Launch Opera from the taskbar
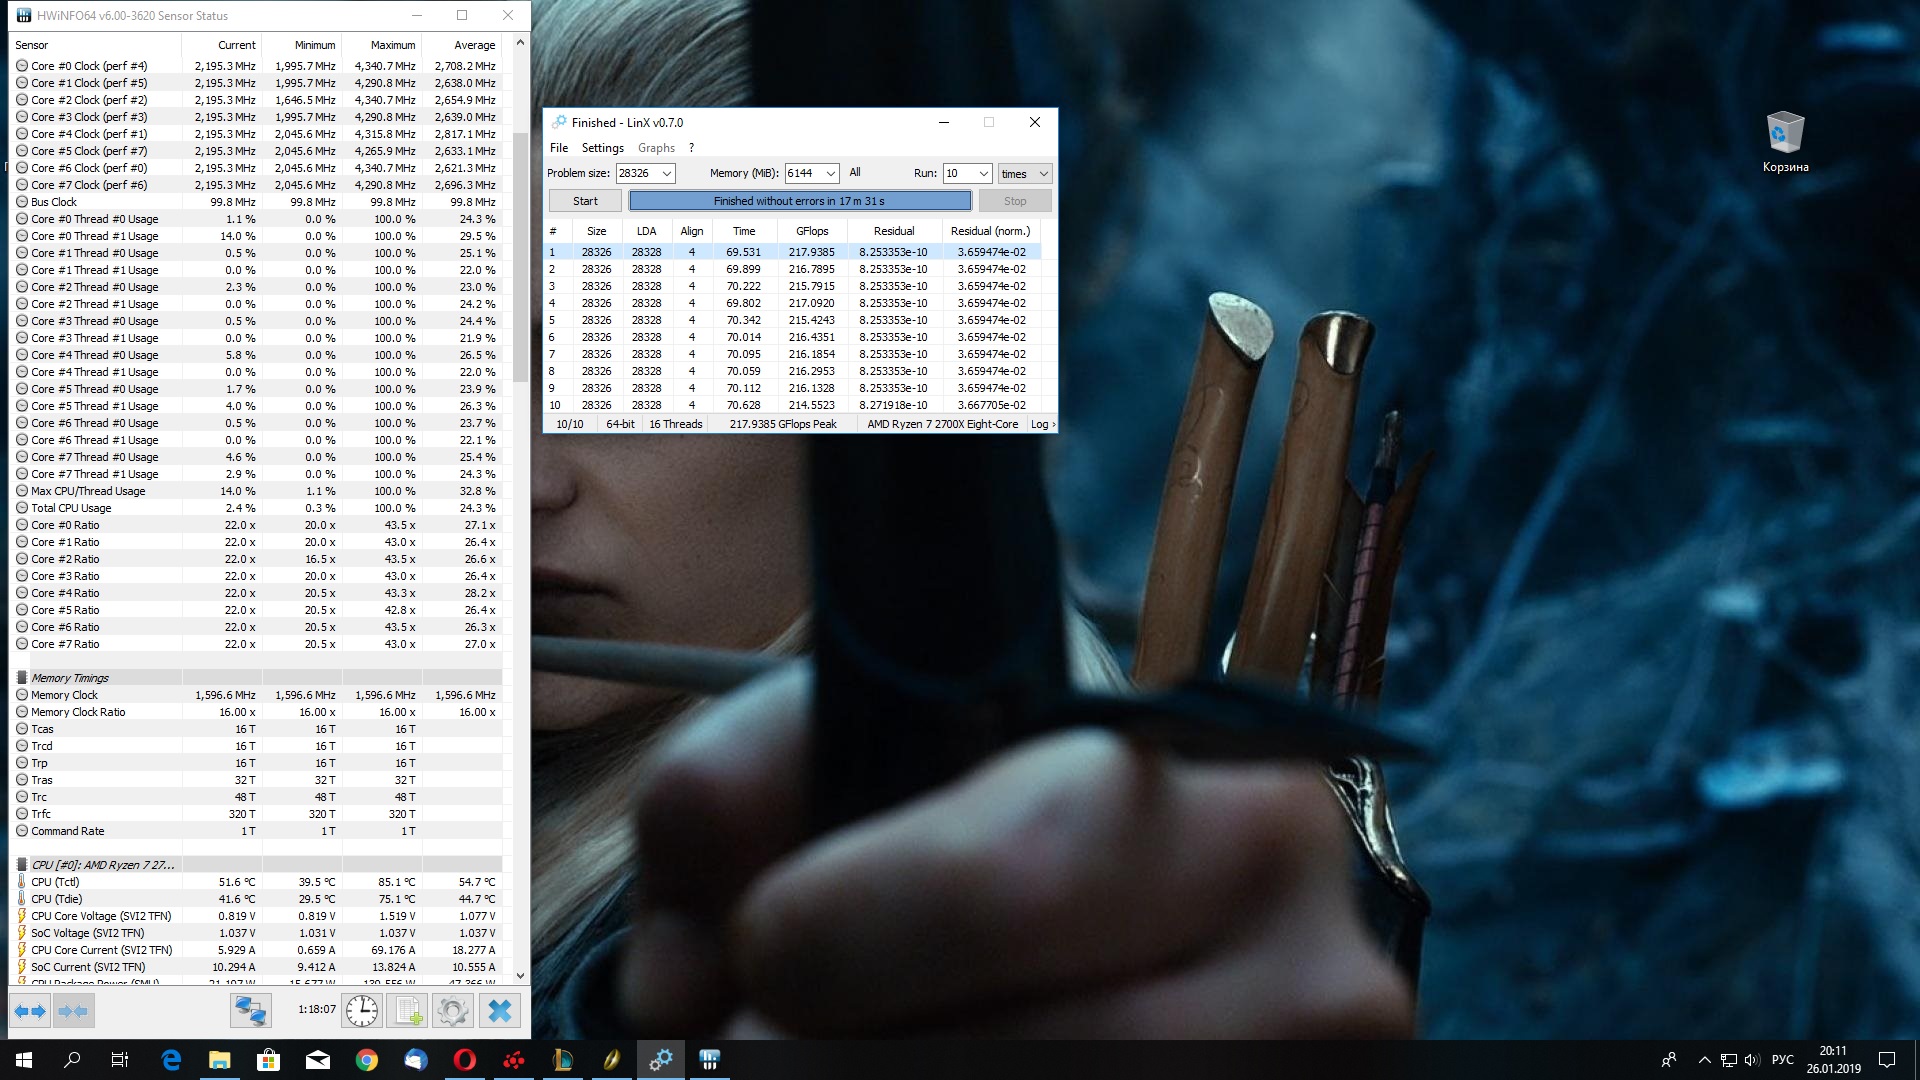This screenshot has width=1920, height=1080. (465, 1060)
